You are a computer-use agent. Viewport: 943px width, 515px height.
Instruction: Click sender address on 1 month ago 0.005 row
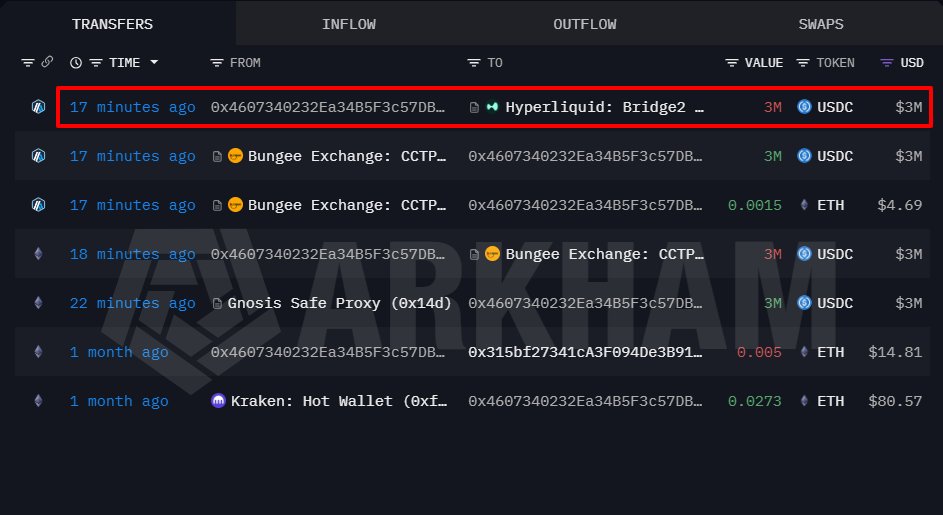point(328,352)
